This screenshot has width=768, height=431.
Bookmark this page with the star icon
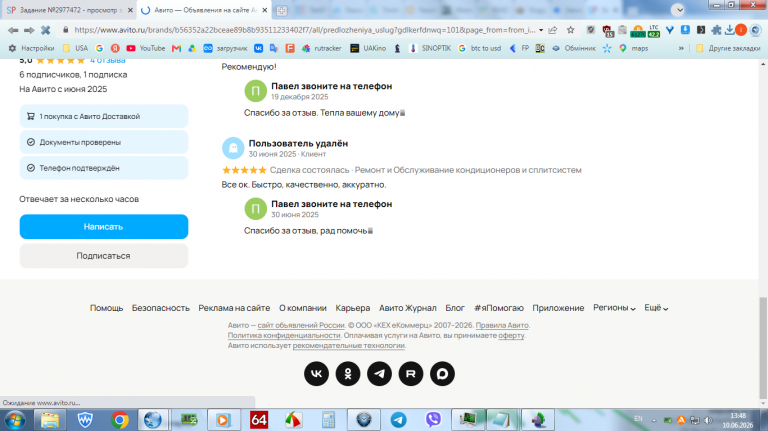click(571, 30)
